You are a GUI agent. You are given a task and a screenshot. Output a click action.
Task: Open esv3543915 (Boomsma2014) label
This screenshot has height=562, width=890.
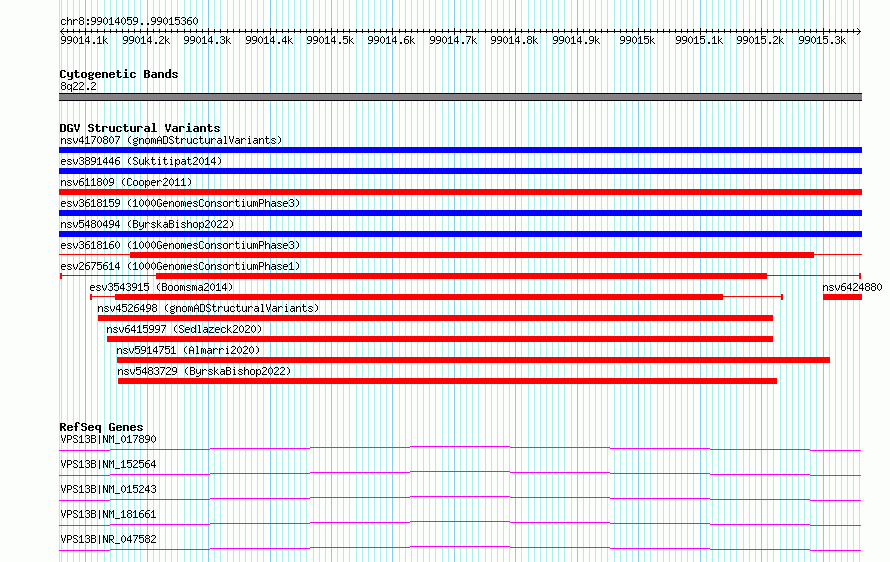click(x=161, y=287)
